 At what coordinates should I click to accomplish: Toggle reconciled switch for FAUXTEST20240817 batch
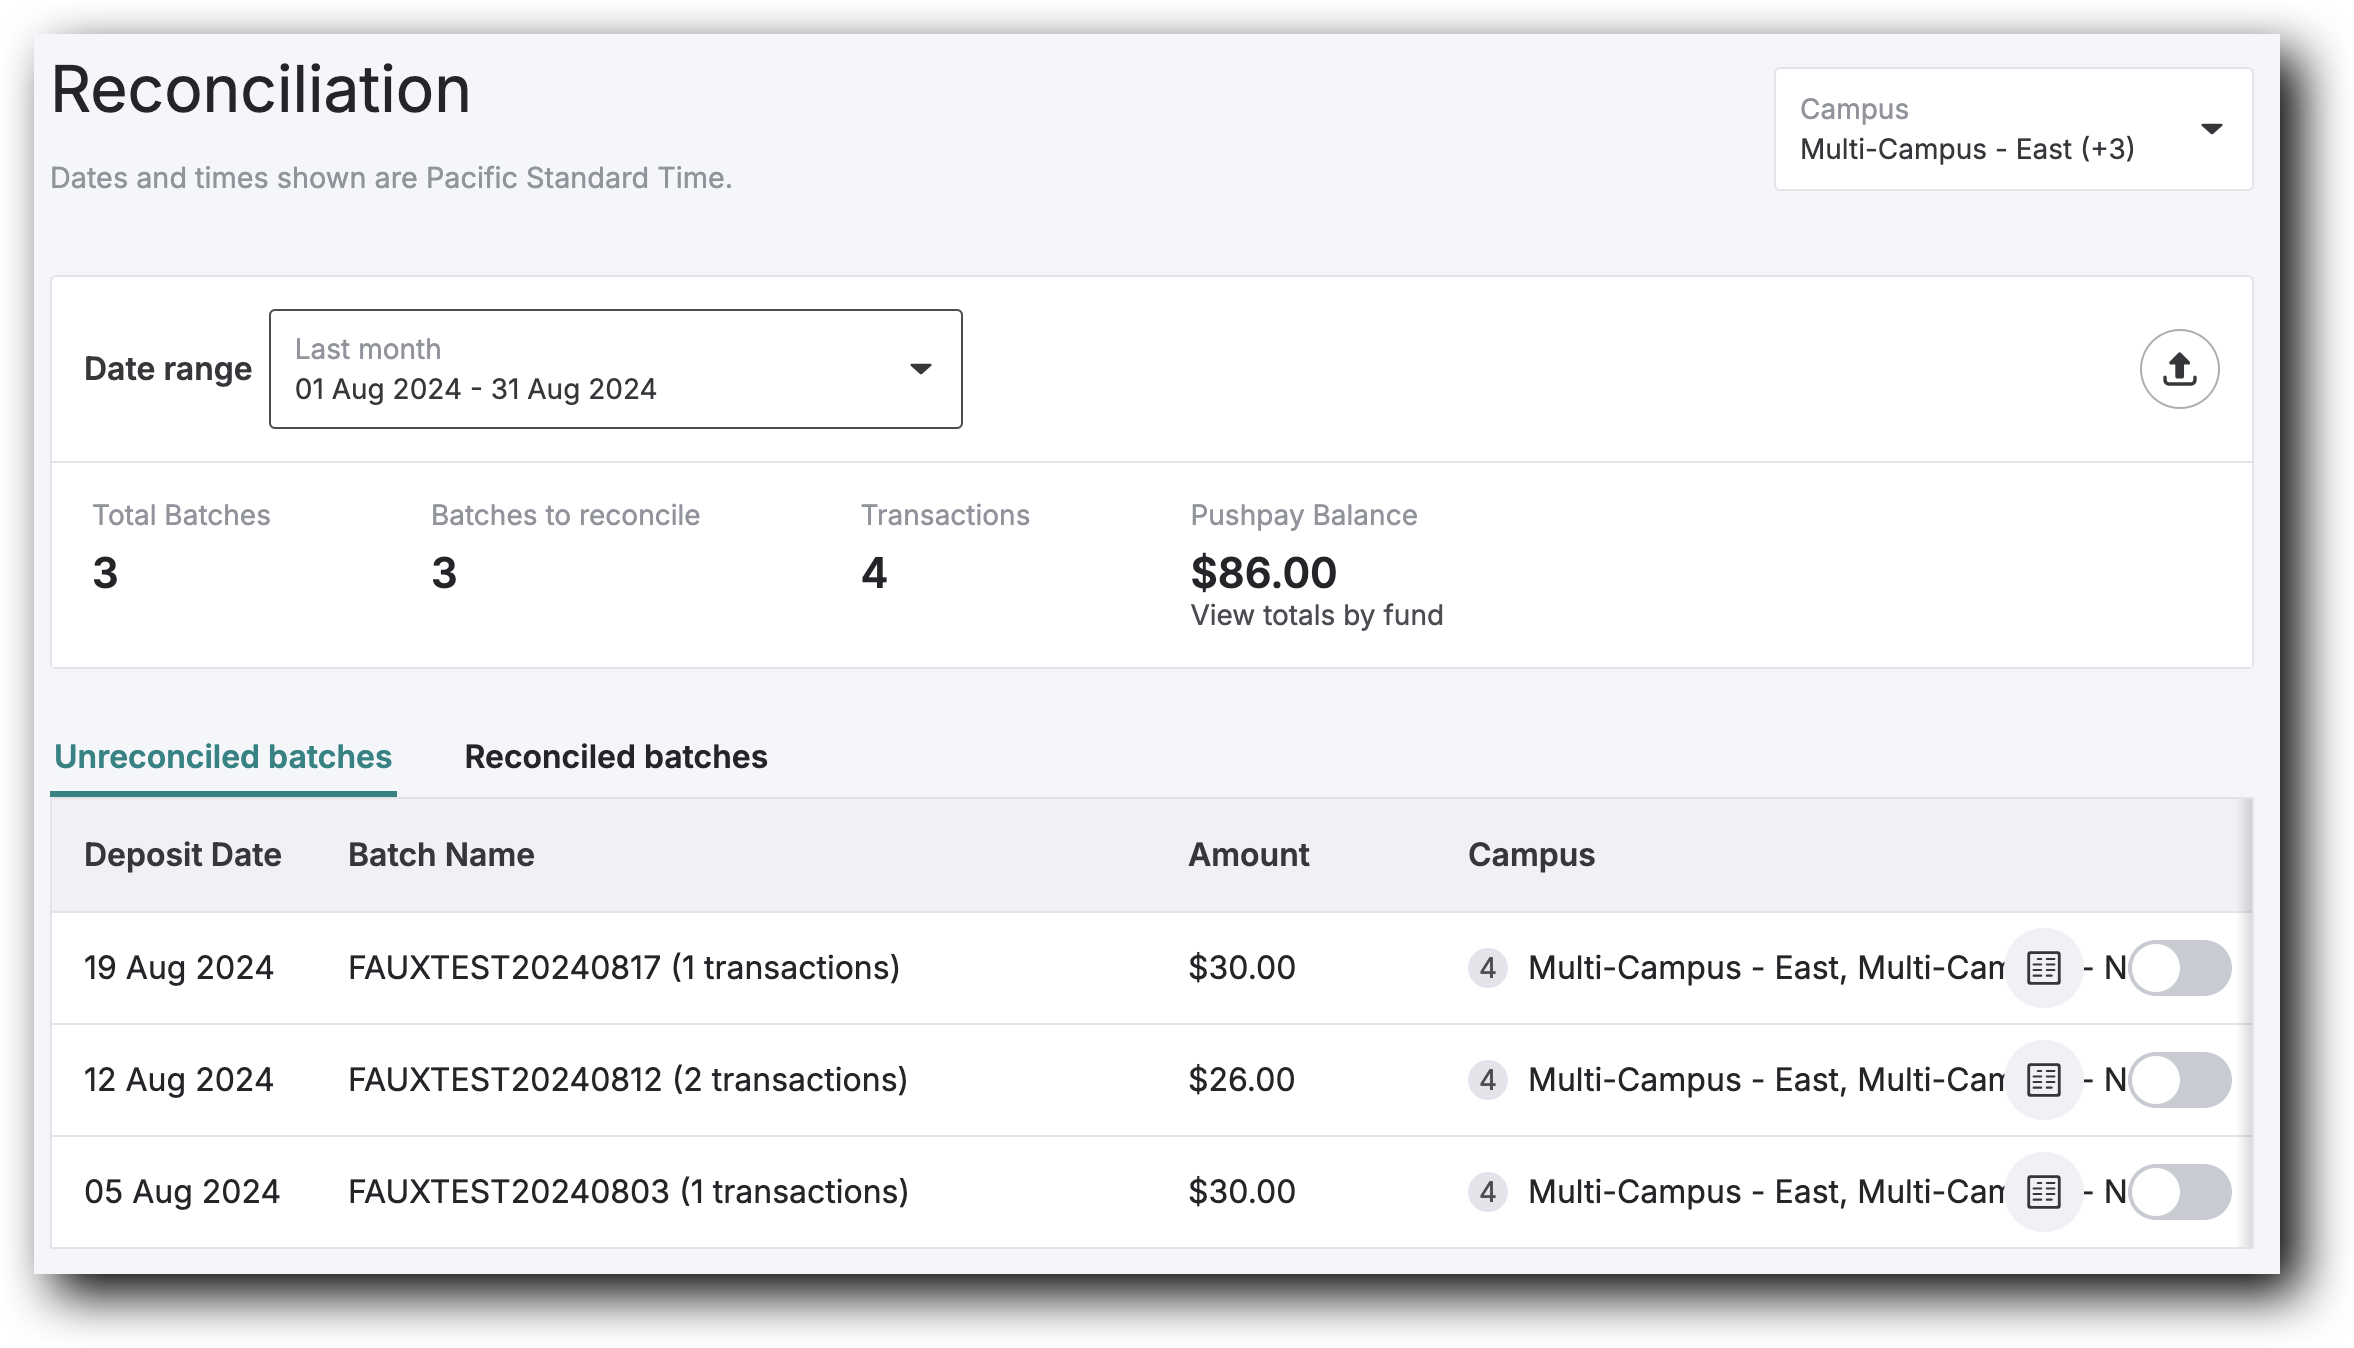point(2179,968)
